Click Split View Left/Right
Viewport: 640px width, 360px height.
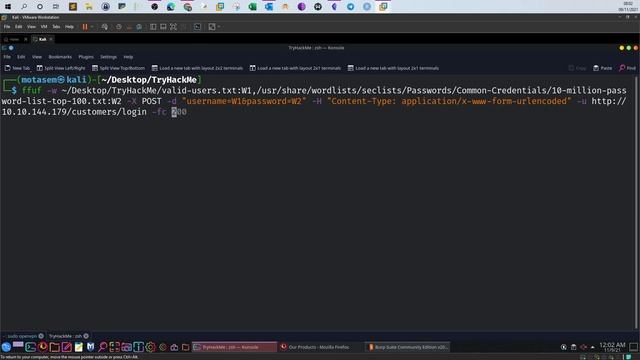61,68
